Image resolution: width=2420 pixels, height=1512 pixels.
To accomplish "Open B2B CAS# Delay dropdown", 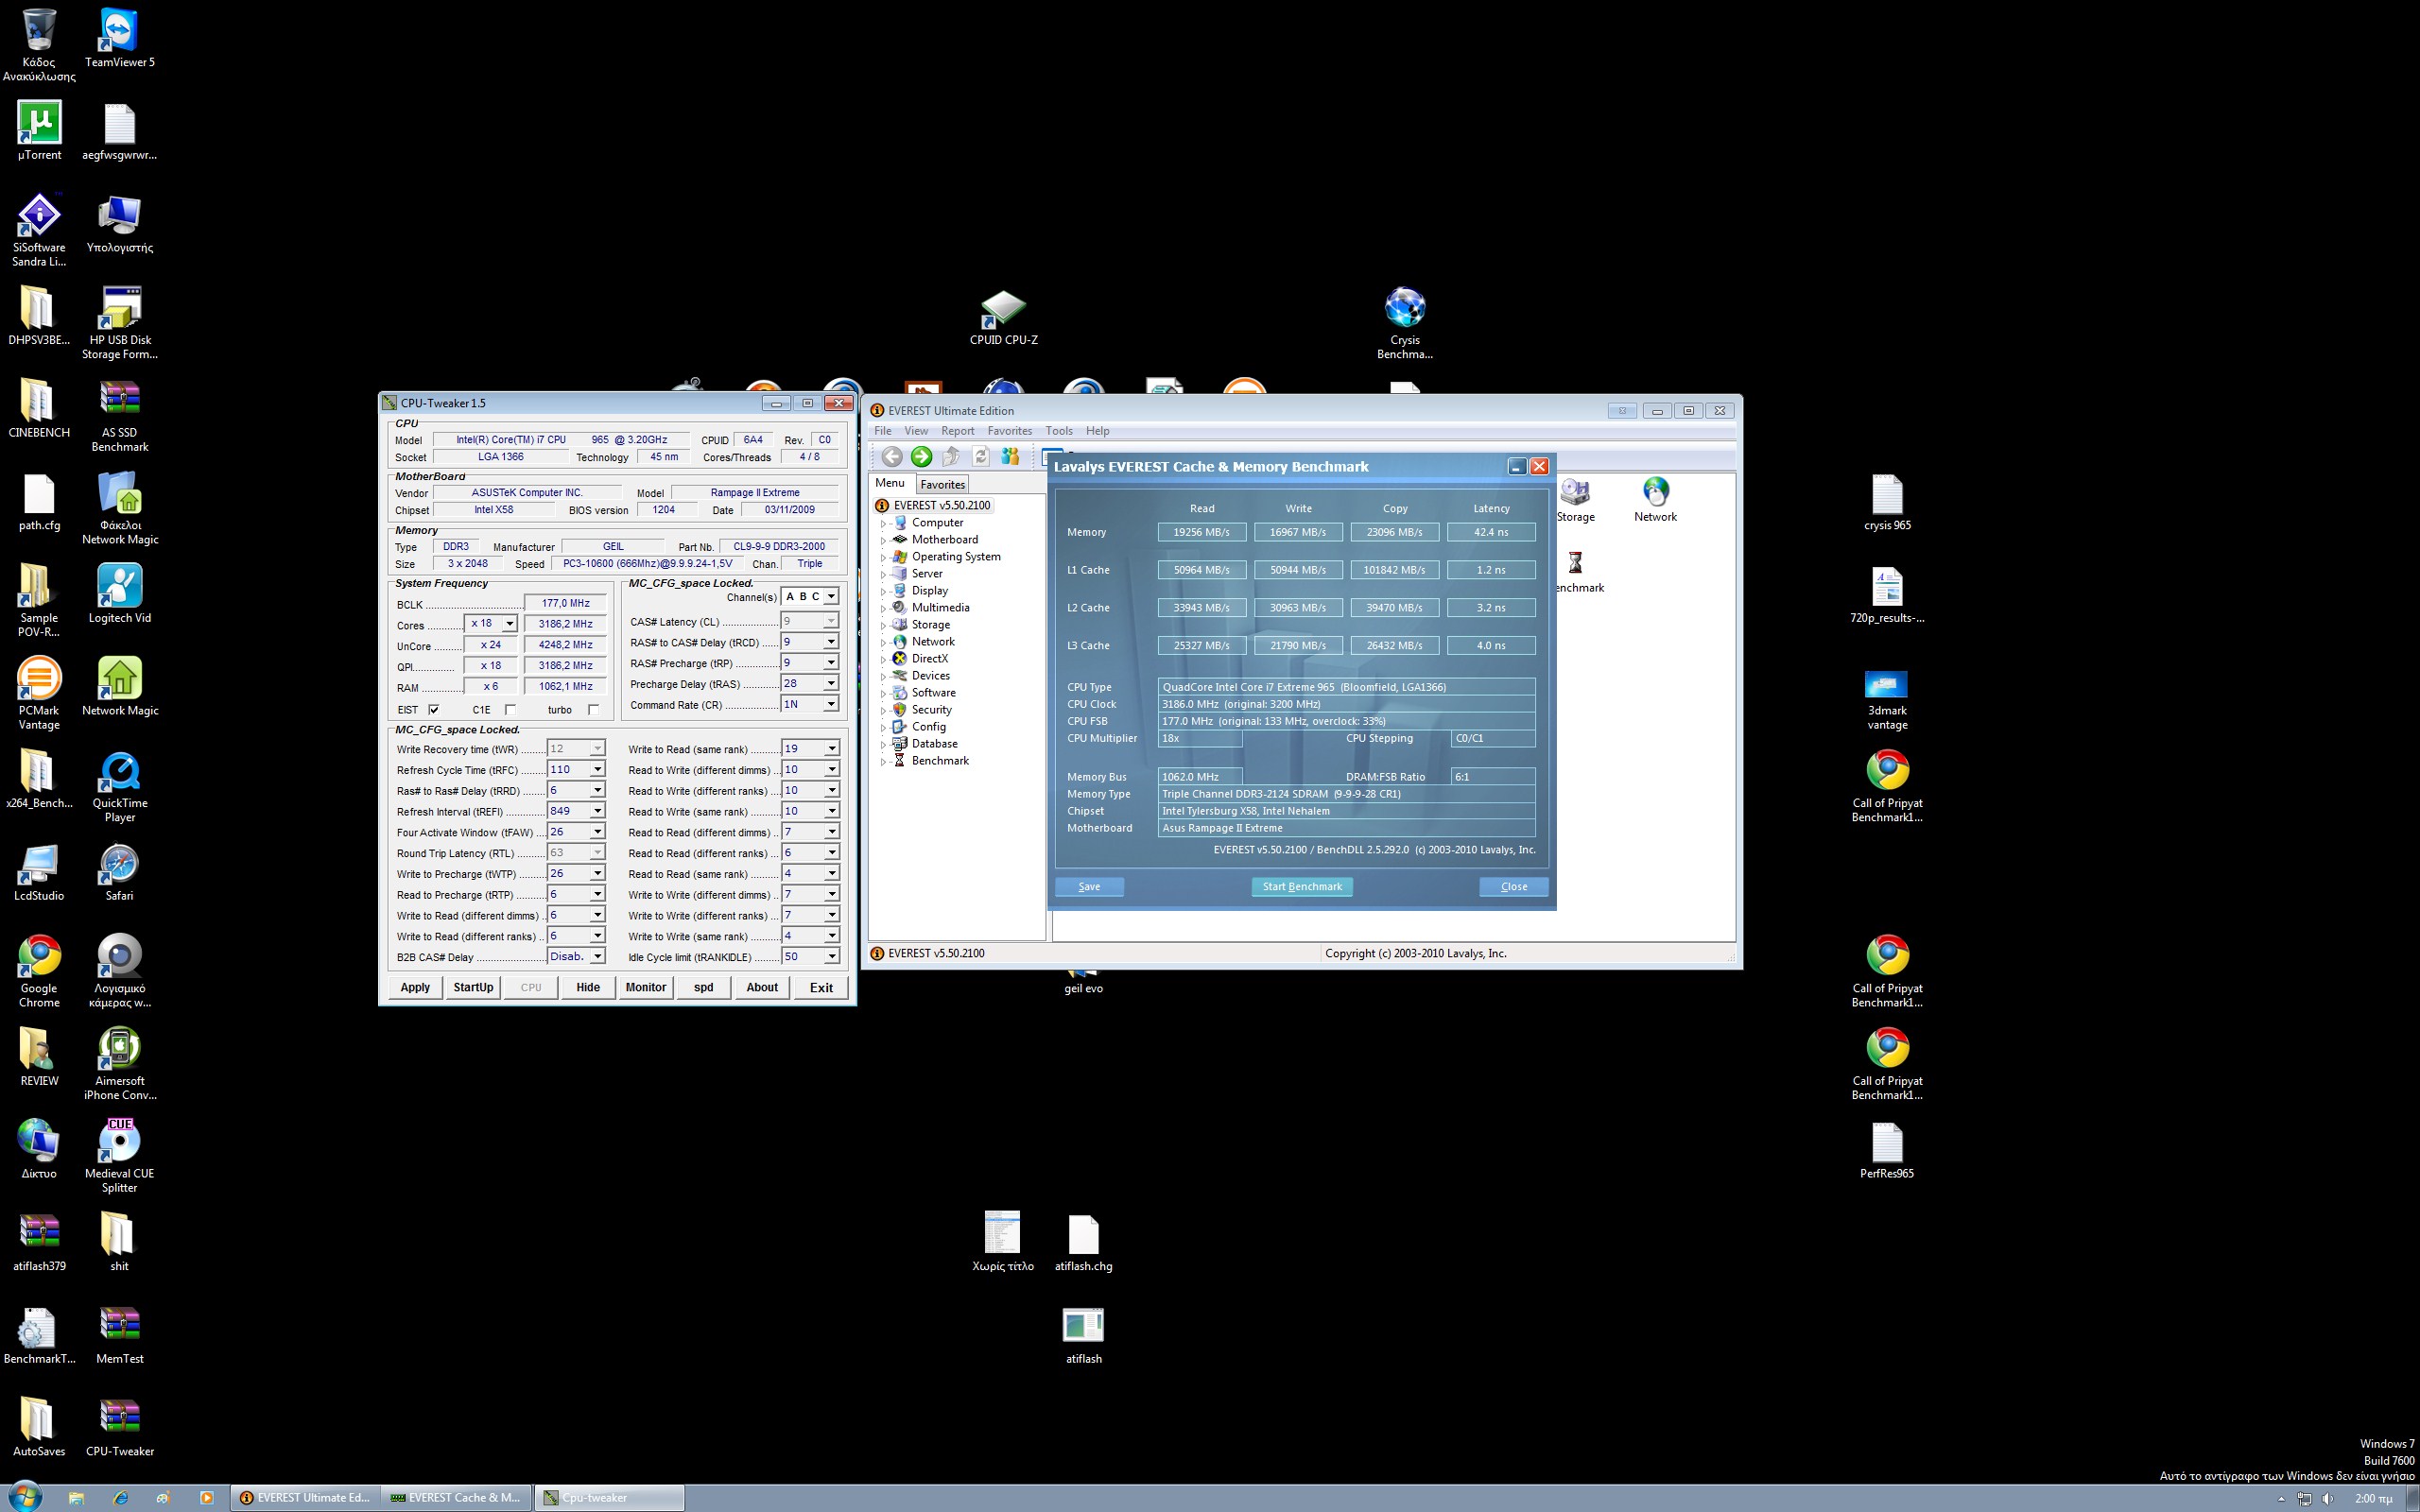I will click(597, 956).
